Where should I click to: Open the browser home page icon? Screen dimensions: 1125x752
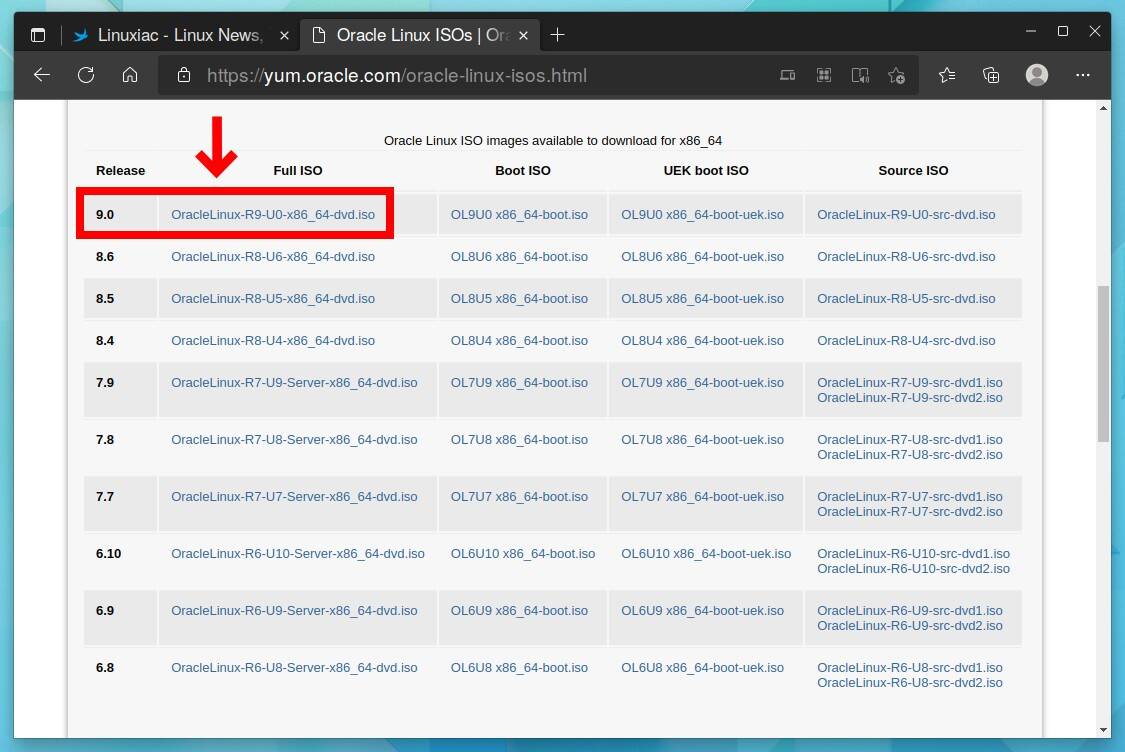(130, 75)
